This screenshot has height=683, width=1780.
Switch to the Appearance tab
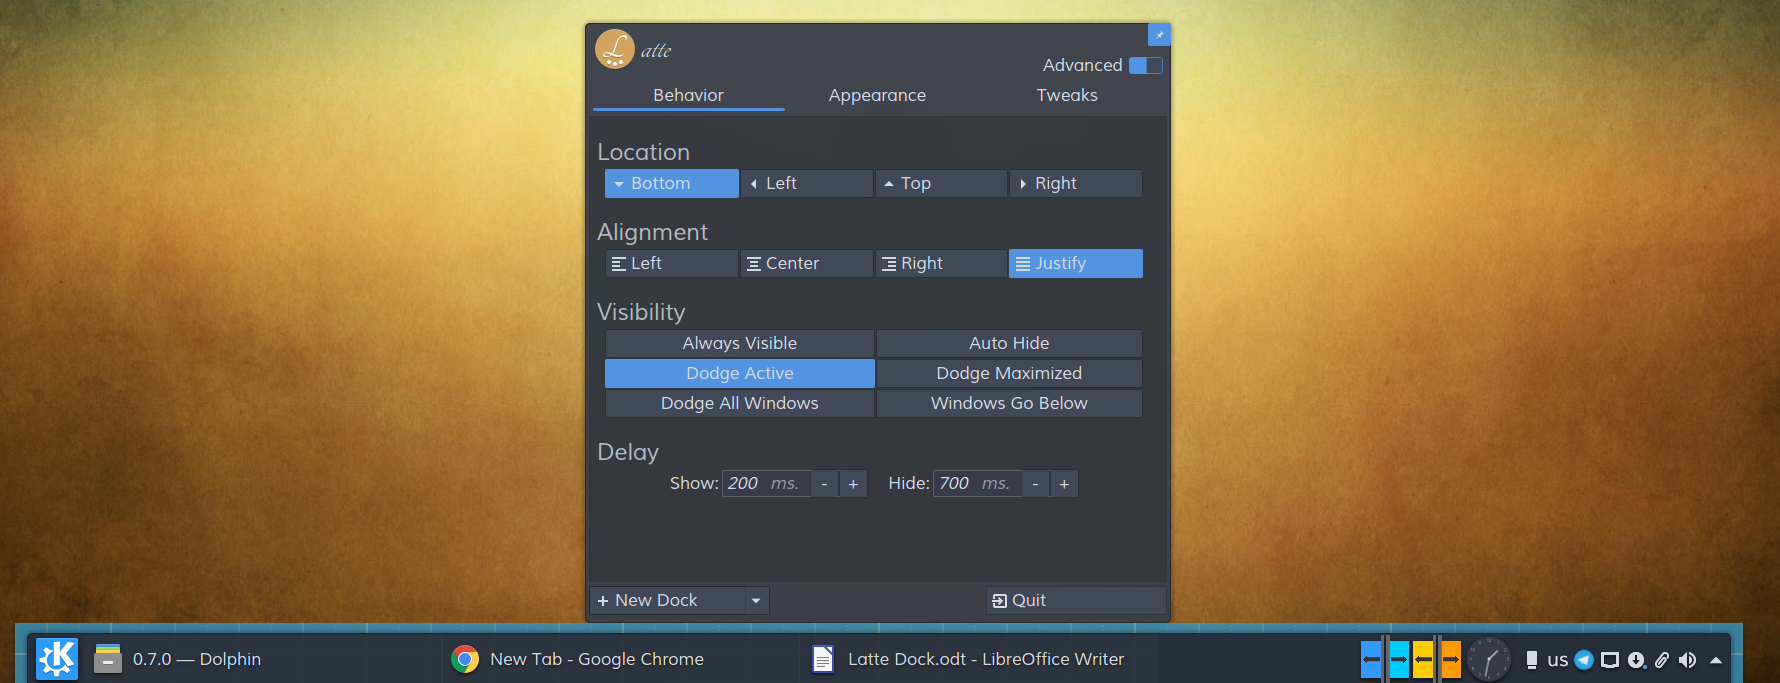click(877, 95)
